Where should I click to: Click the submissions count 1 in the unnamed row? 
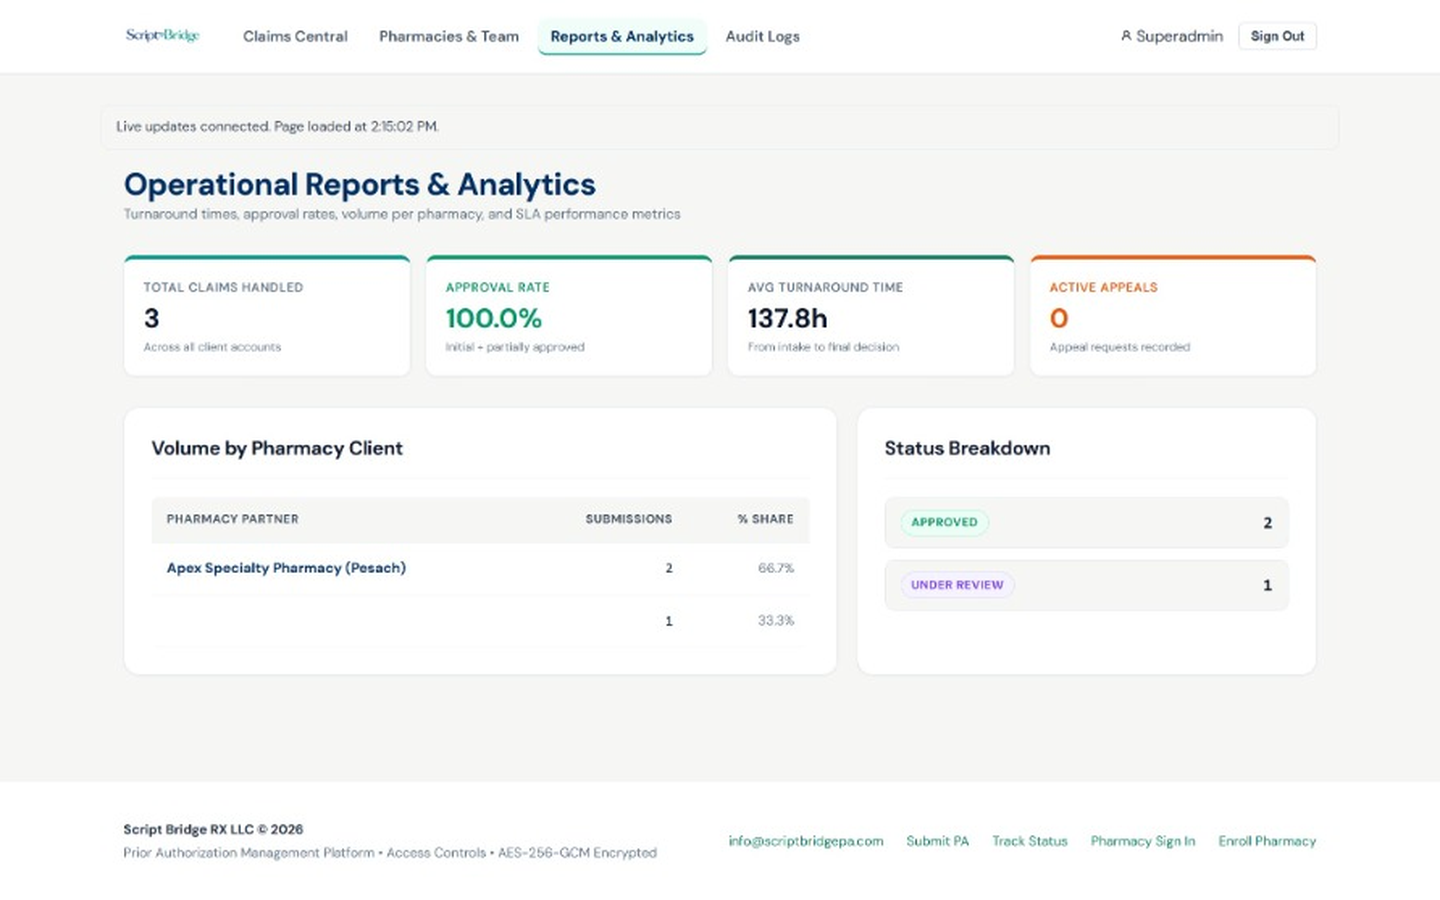click(669, 621)
